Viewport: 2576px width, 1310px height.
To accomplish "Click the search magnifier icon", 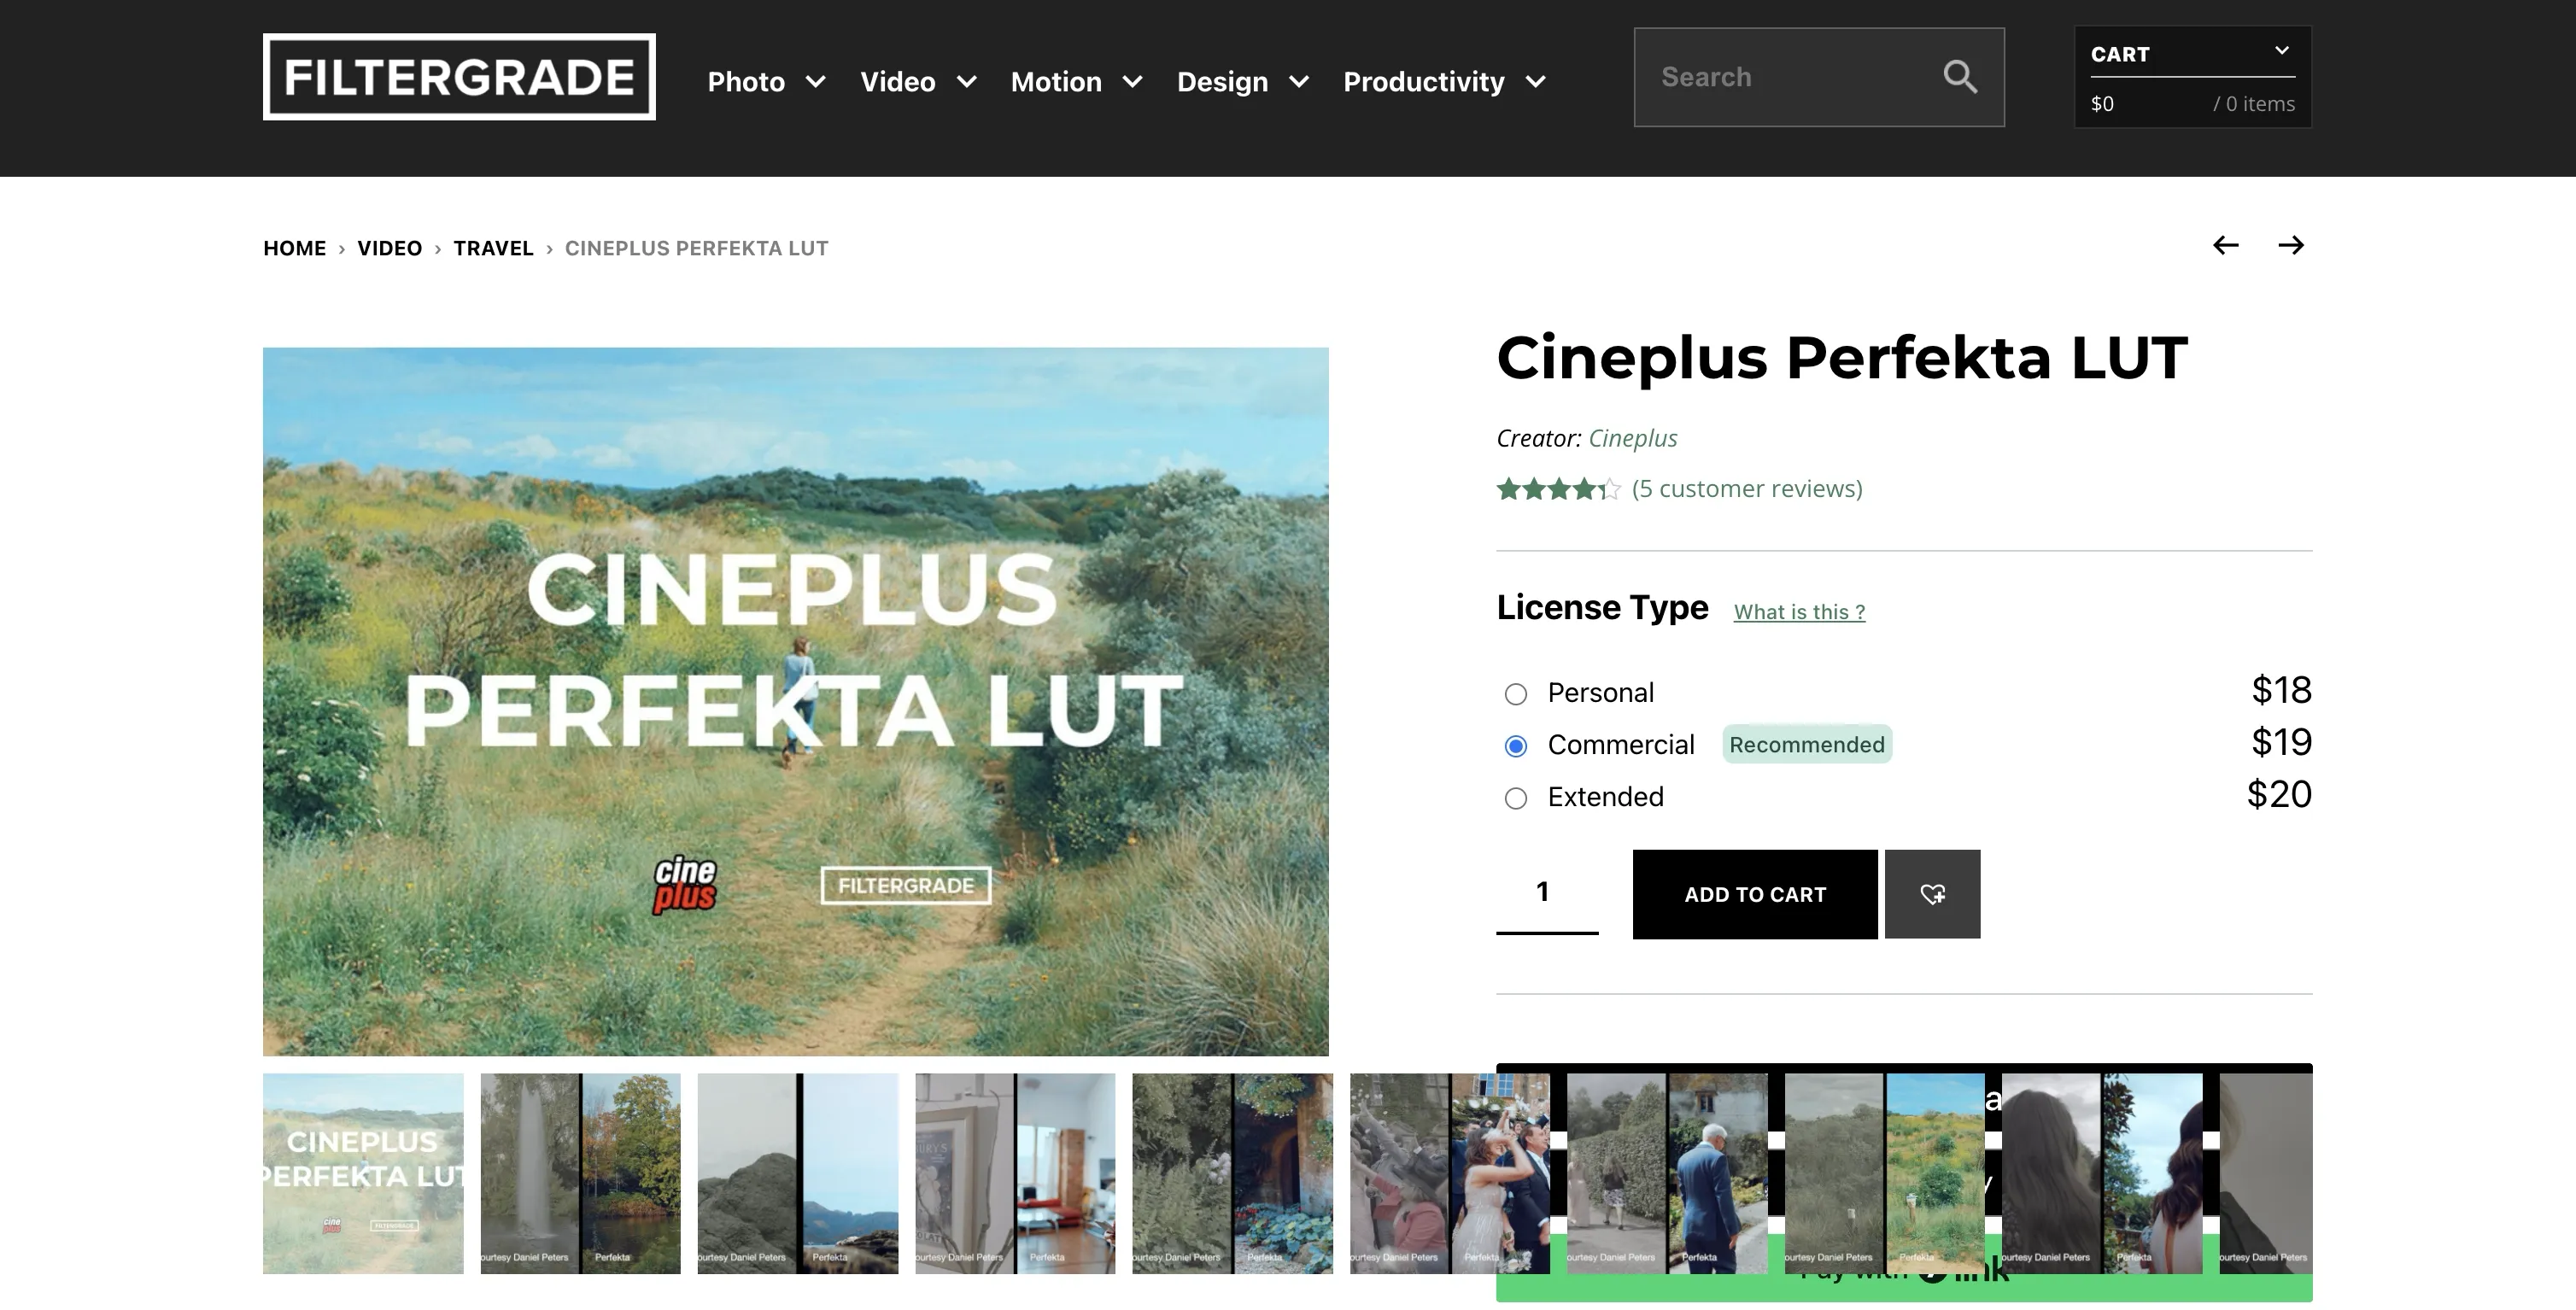I will point(1960,77).
